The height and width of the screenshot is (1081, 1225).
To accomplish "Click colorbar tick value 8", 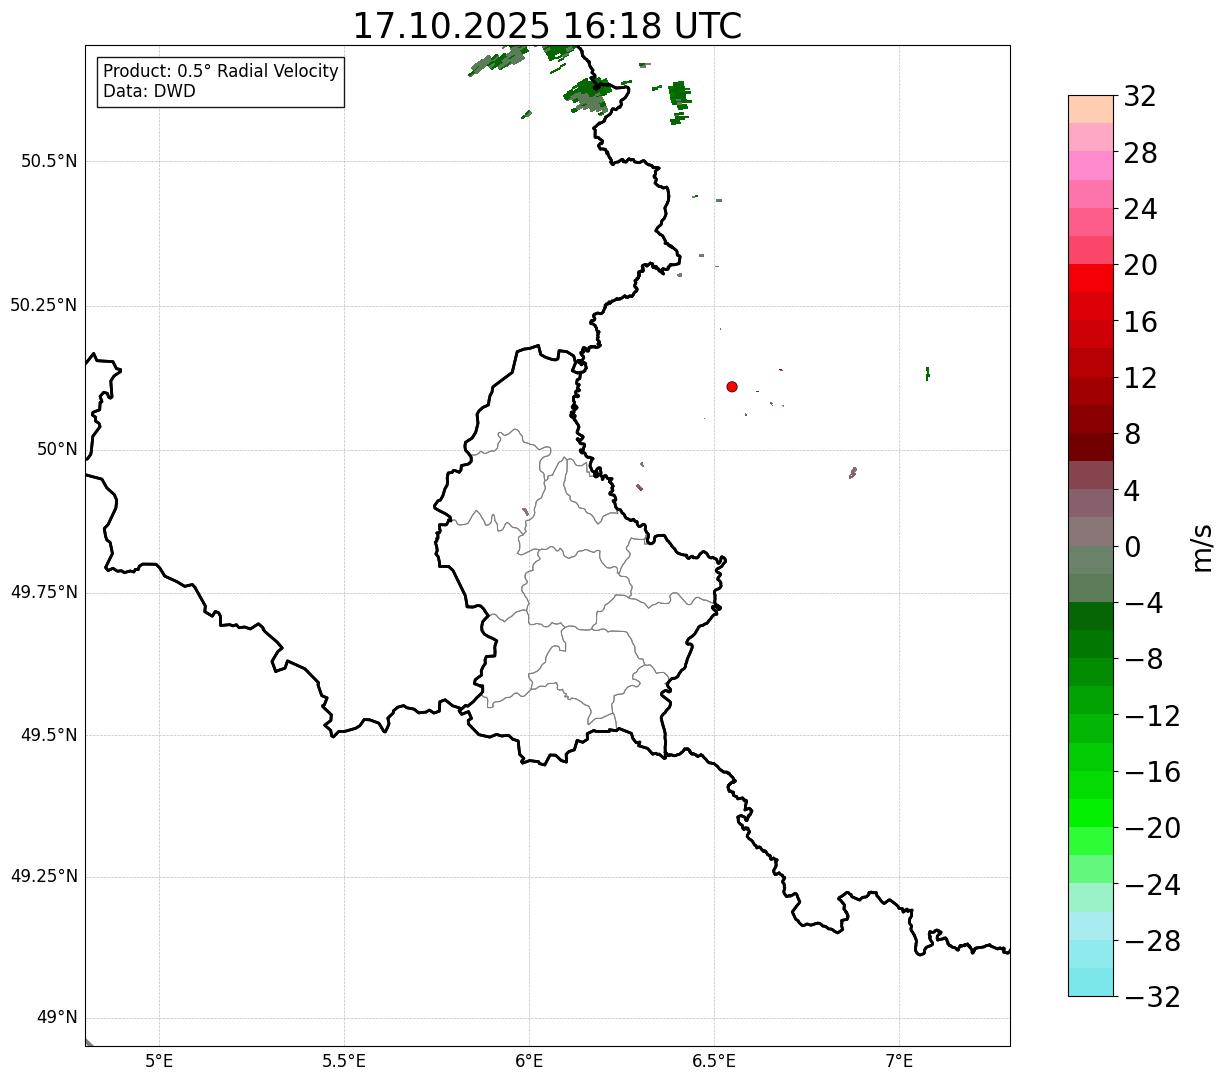I will coord(1132,434).
